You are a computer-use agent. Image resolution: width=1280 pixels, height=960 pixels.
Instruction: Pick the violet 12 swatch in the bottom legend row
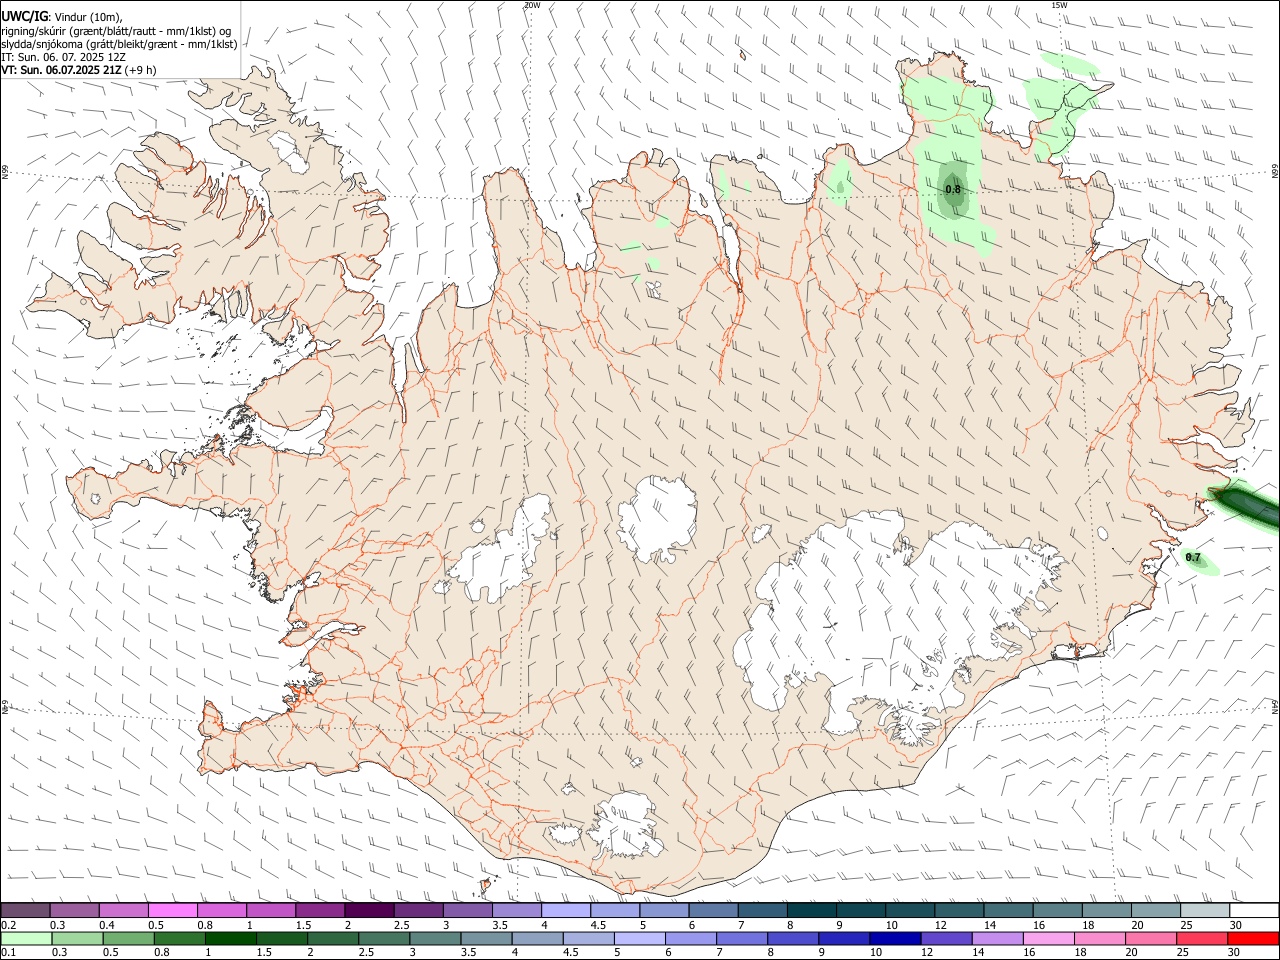point(945,938)
